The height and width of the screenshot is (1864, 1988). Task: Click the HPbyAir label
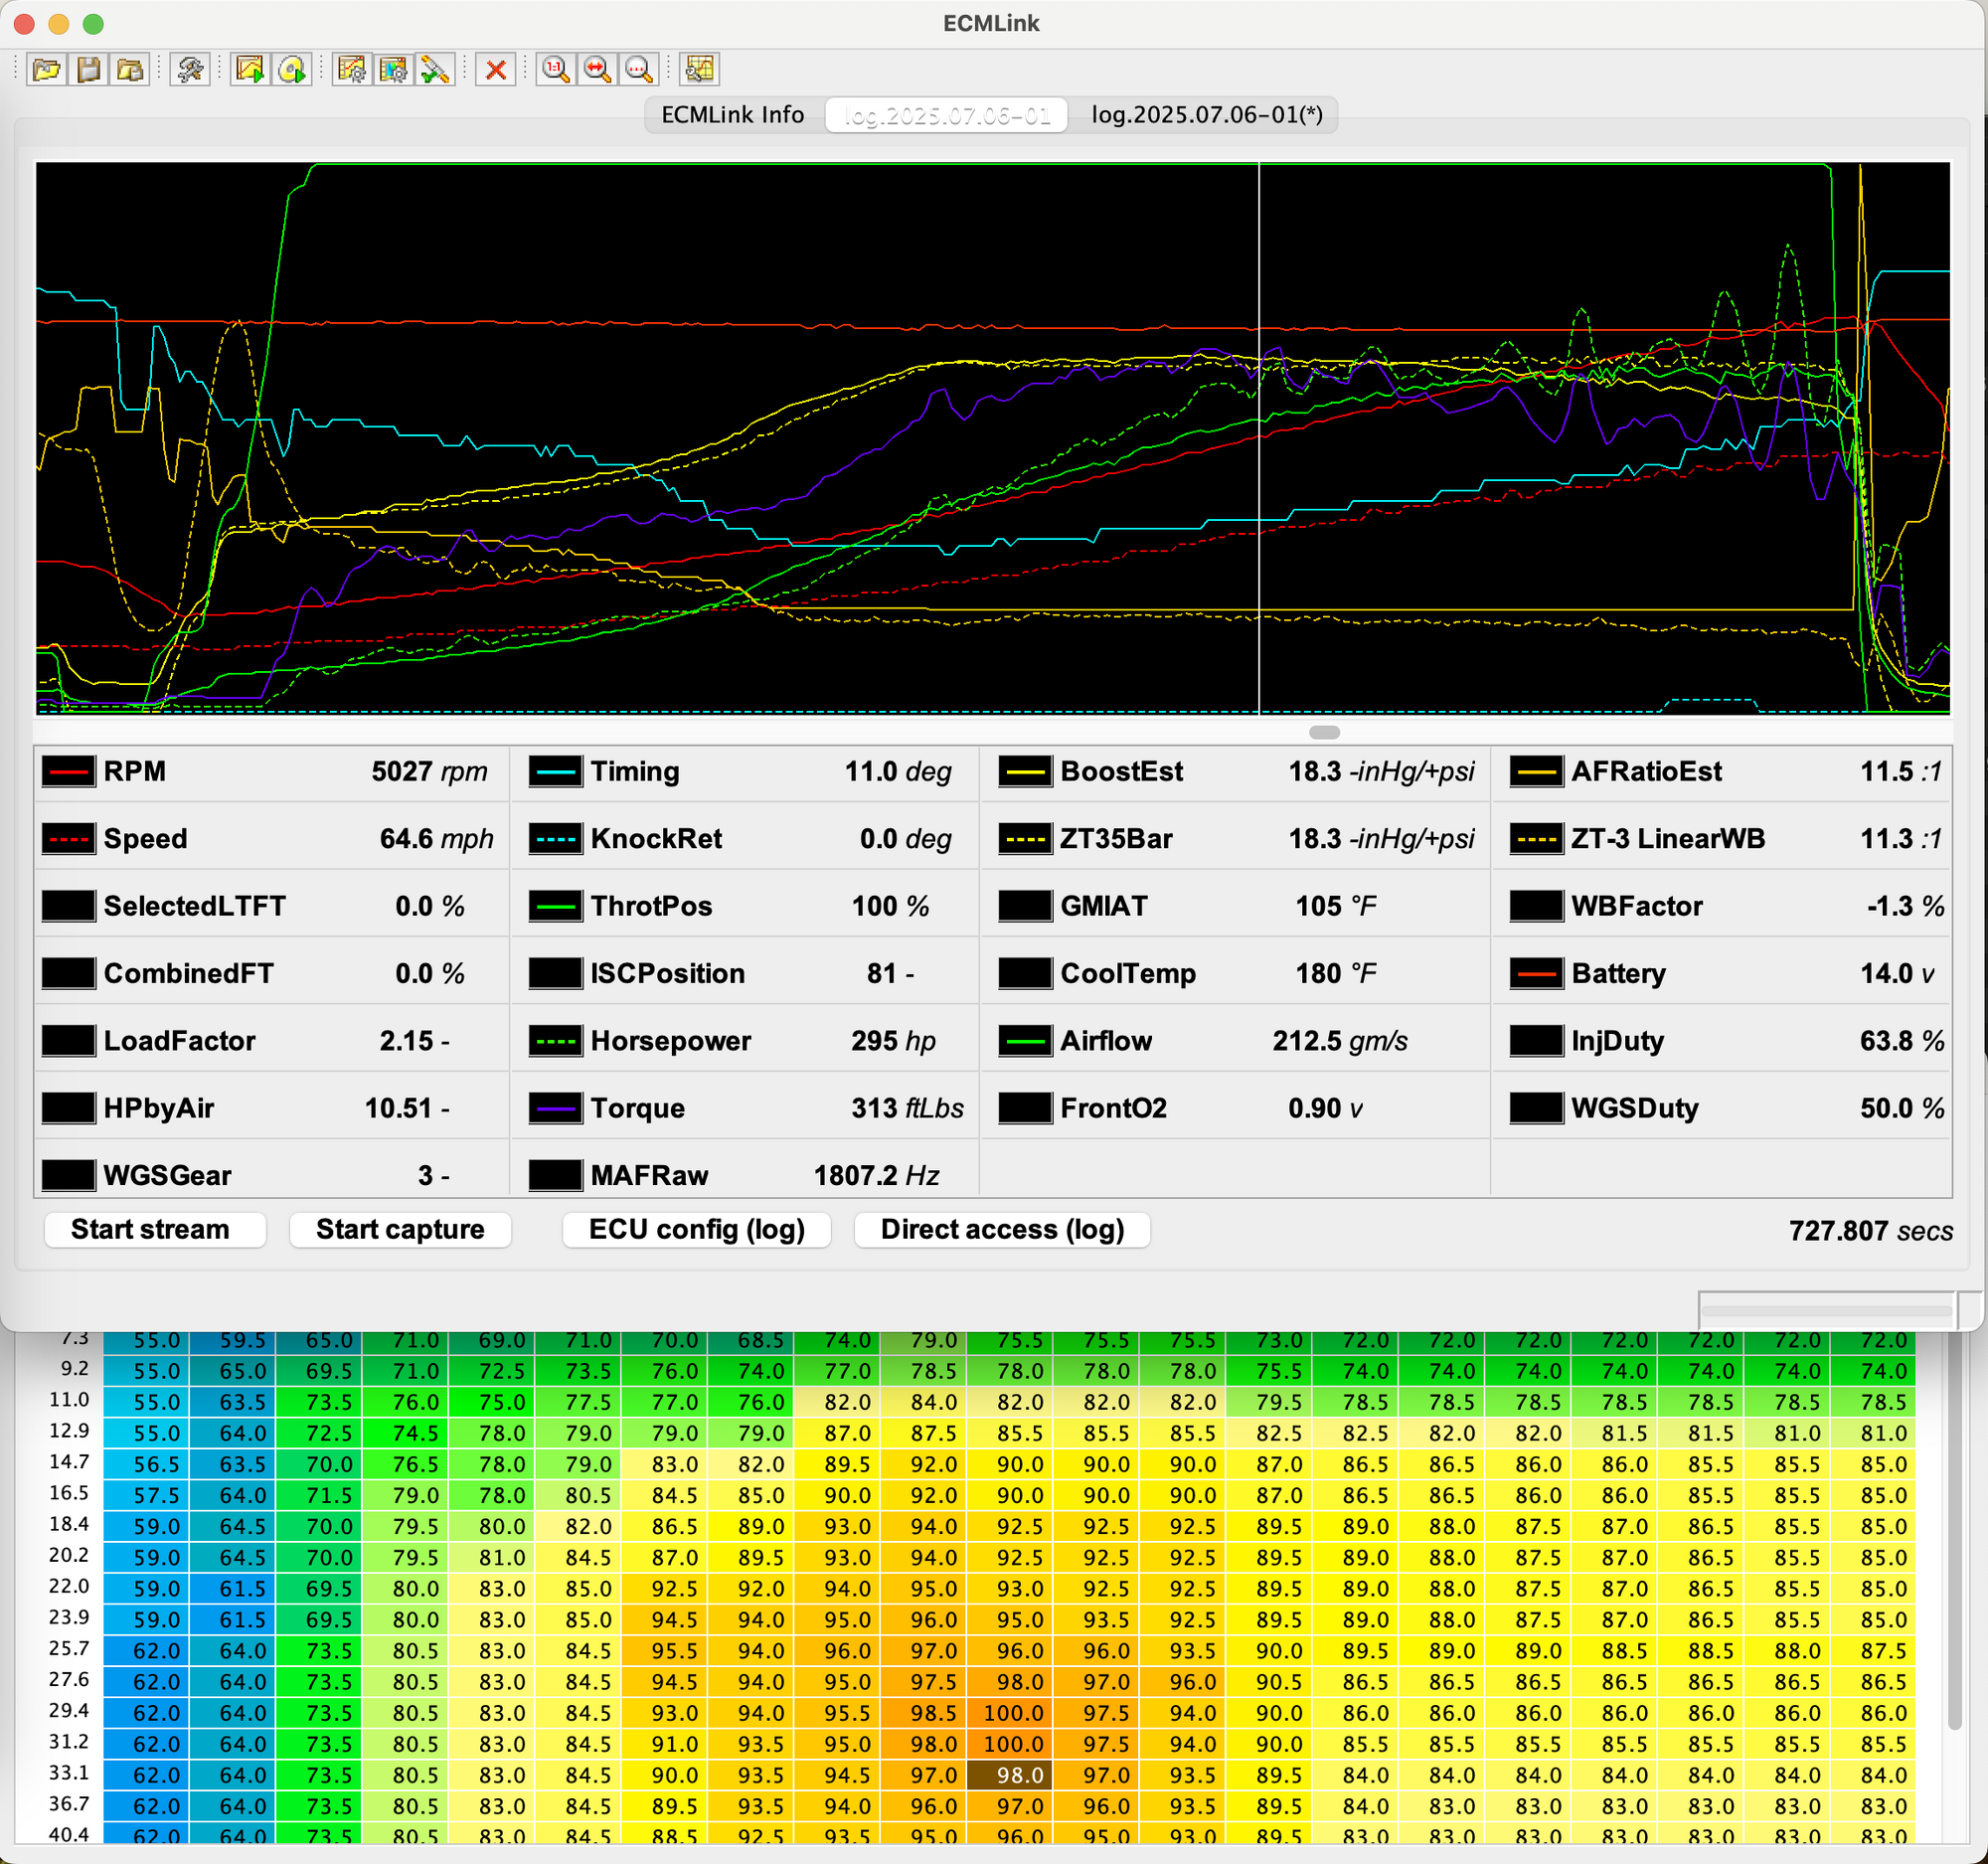click(159, 1108)
